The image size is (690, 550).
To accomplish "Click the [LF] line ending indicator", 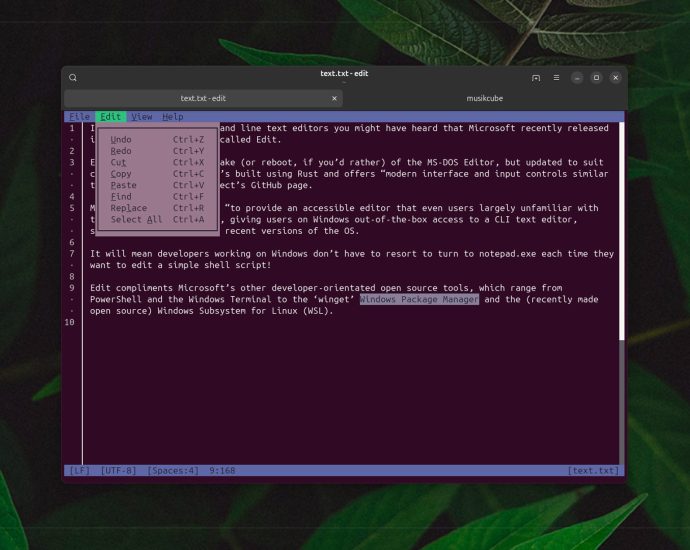I will click(x=80, y=471).
